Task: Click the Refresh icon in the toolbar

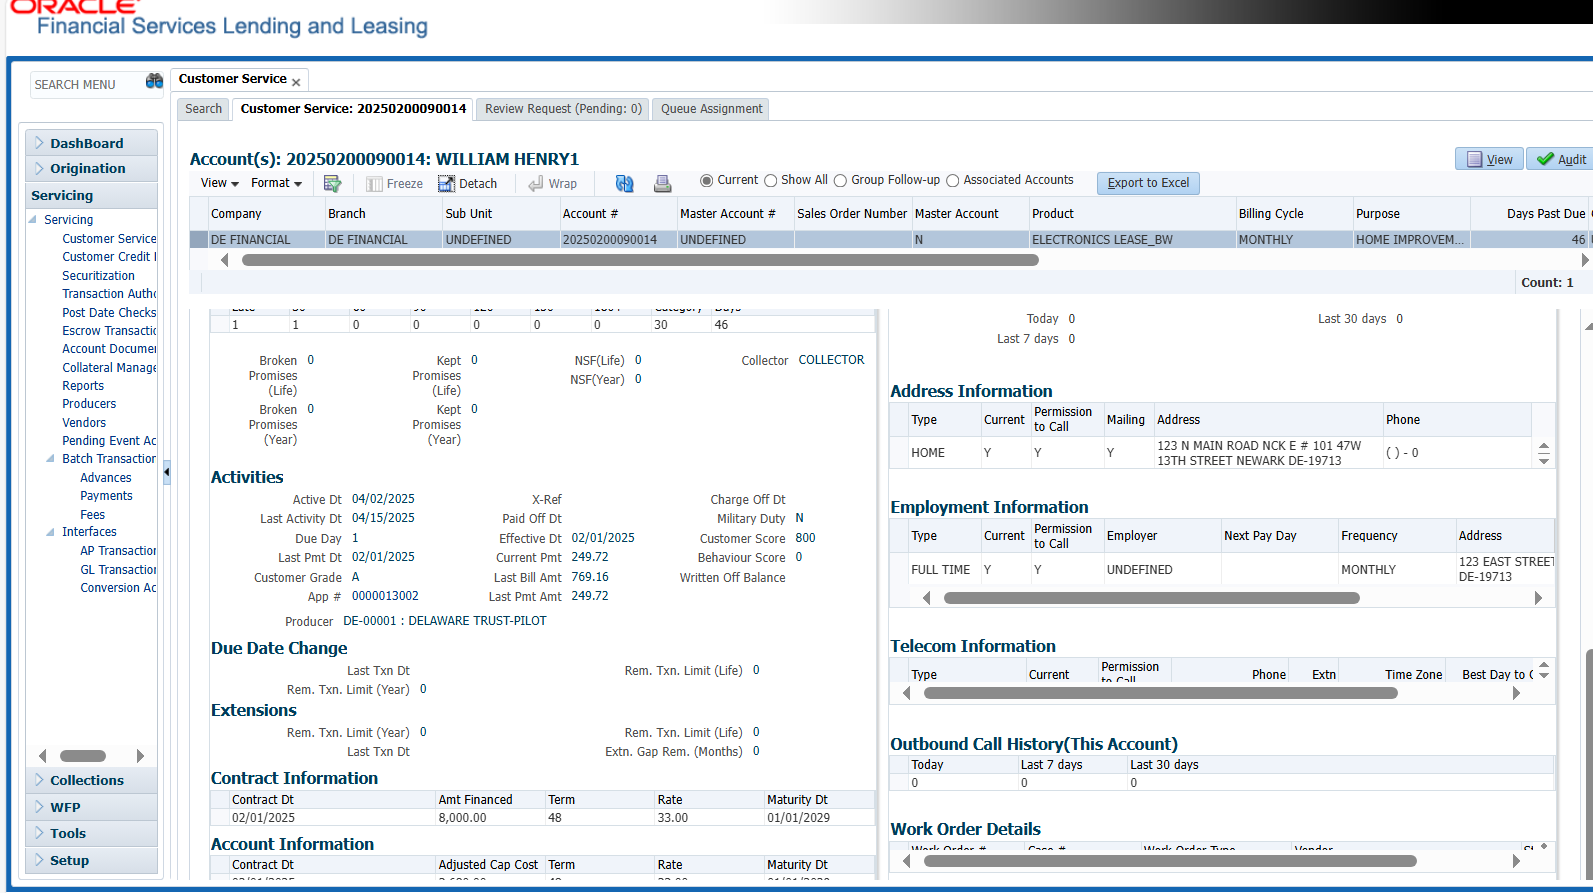Action: tap(624, 184)
